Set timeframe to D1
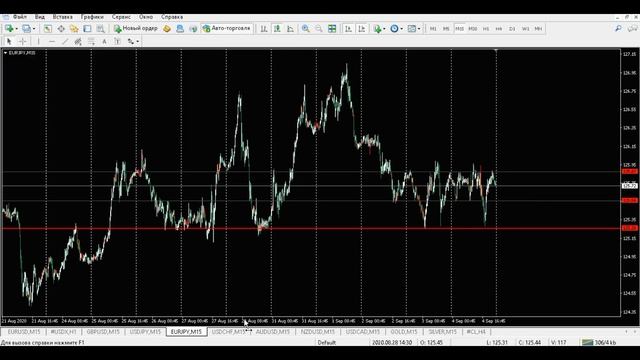The image size is (640, 360). tap(512, 29)
